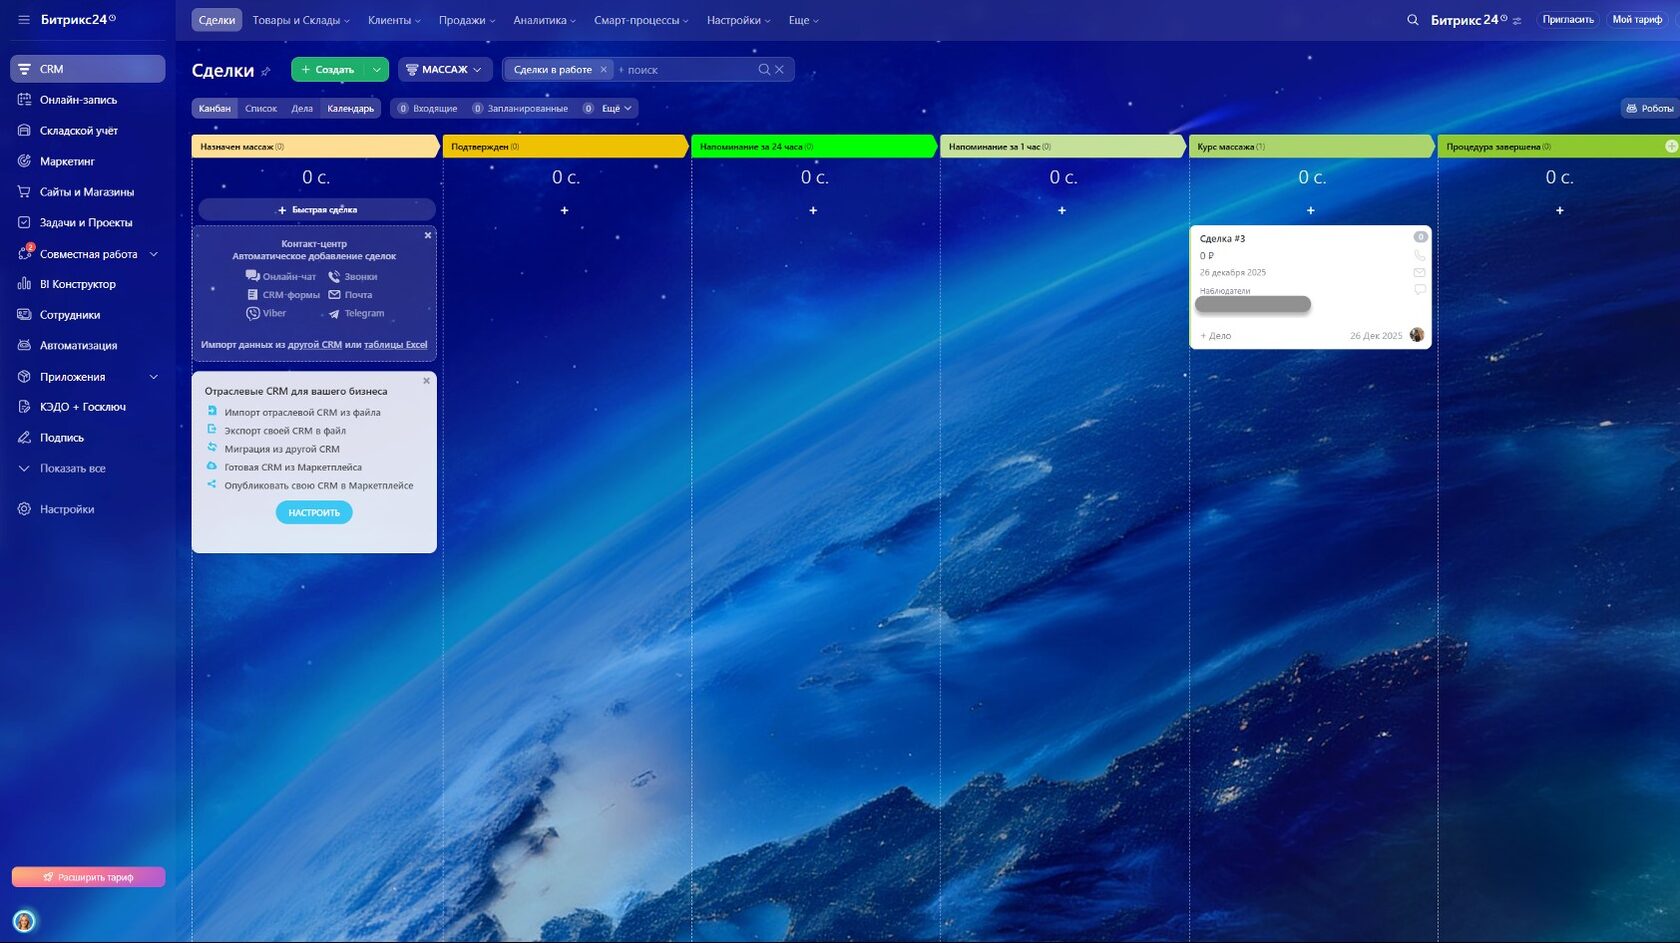This screenshot has height=943, width=1680.
Task: Add a stage after Процедура завершена with the plus icon
Action: click(1671, 146)
